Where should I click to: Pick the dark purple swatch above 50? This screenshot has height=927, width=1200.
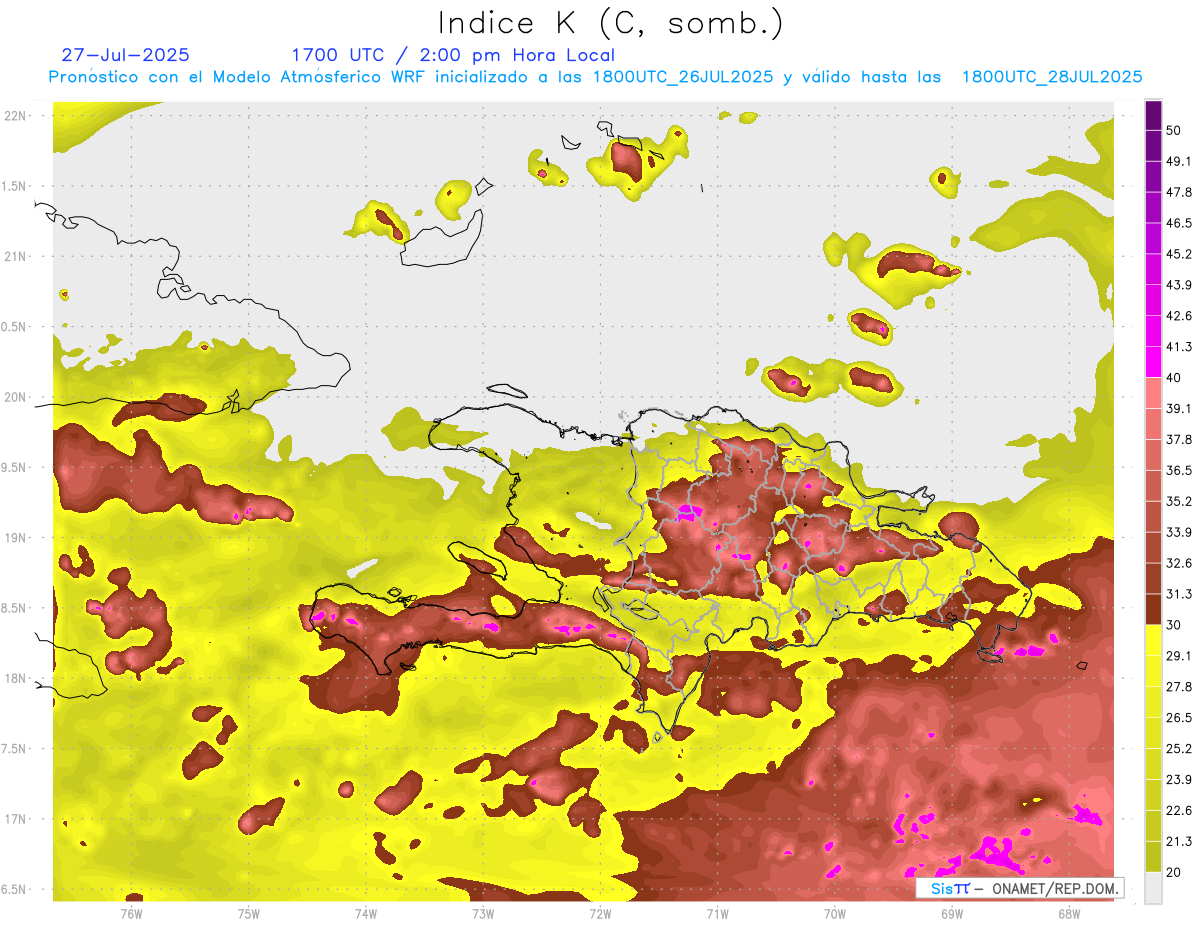(1153, 115)
